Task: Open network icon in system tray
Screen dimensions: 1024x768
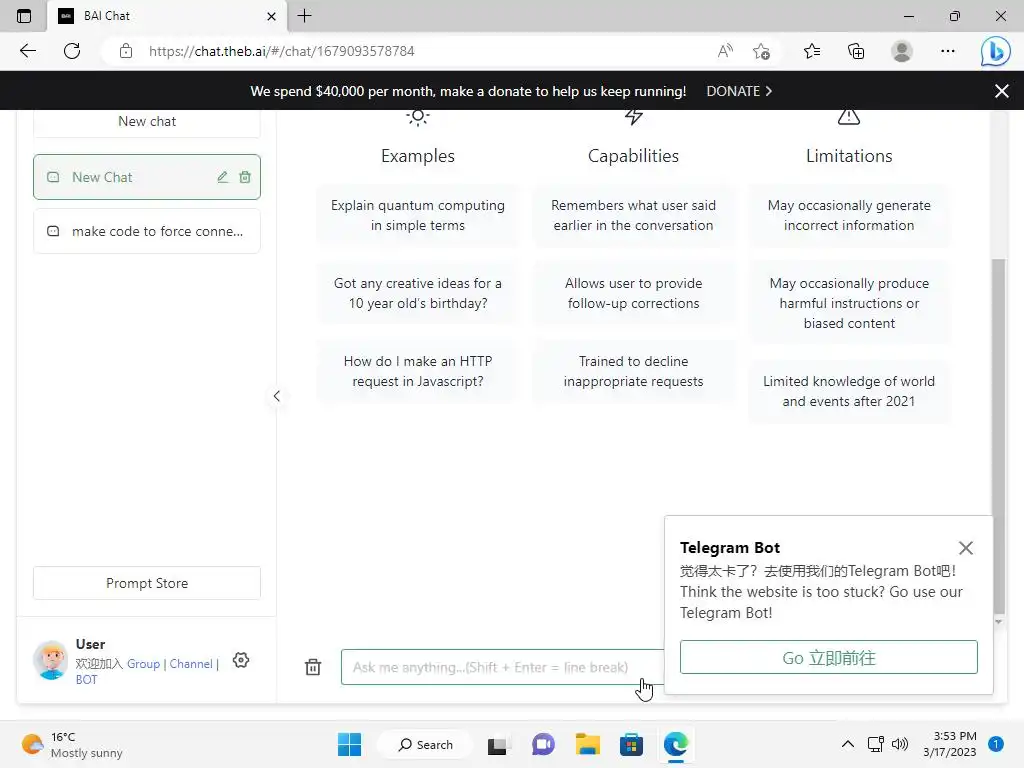Action: pos(876,744)
